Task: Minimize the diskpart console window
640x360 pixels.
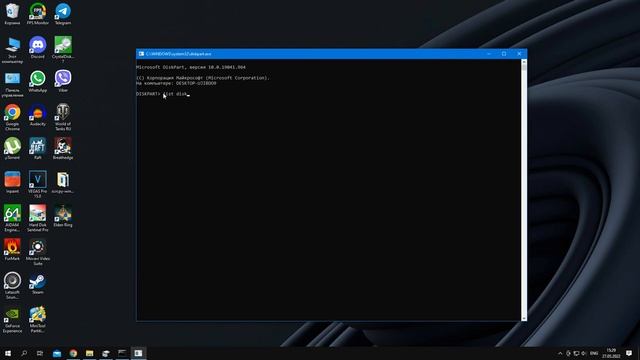Action: pyautogui.click(x=489, y=54)
